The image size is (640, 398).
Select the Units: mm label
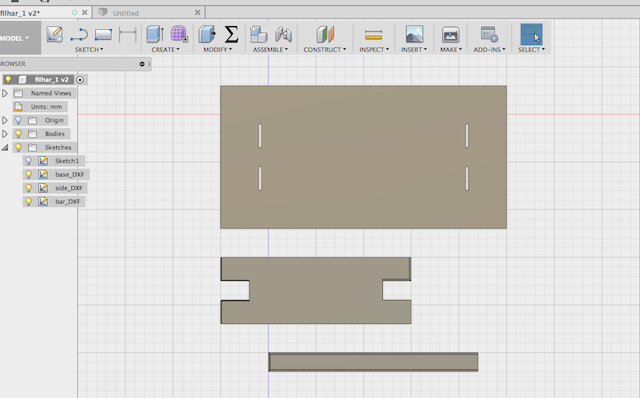tap(46, 107)
